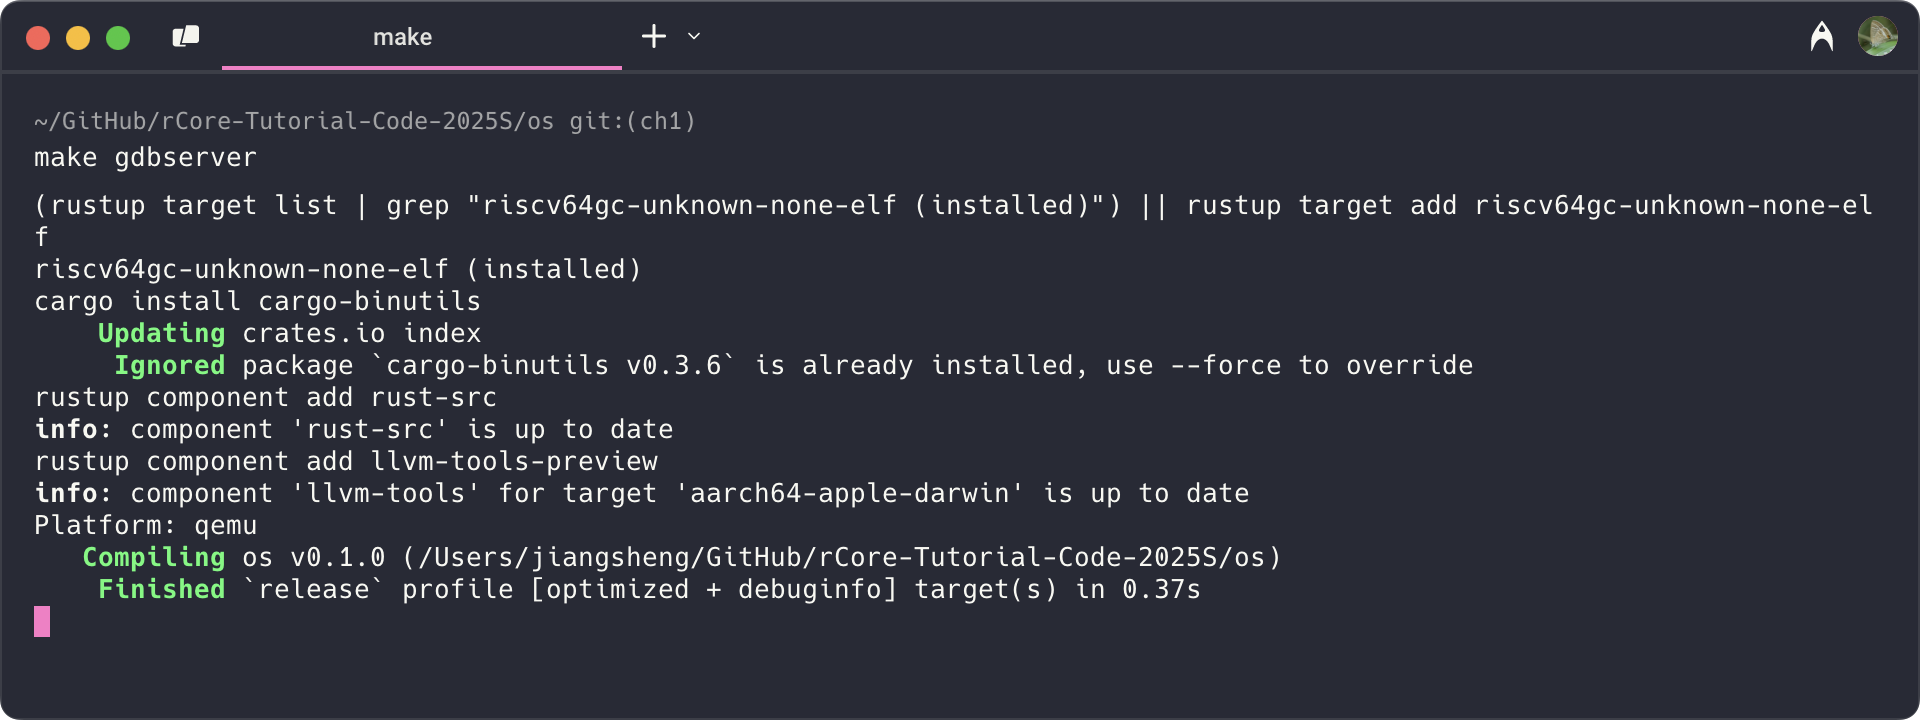Close the window with the red button
1920x720 pixels.
[38, 38]
